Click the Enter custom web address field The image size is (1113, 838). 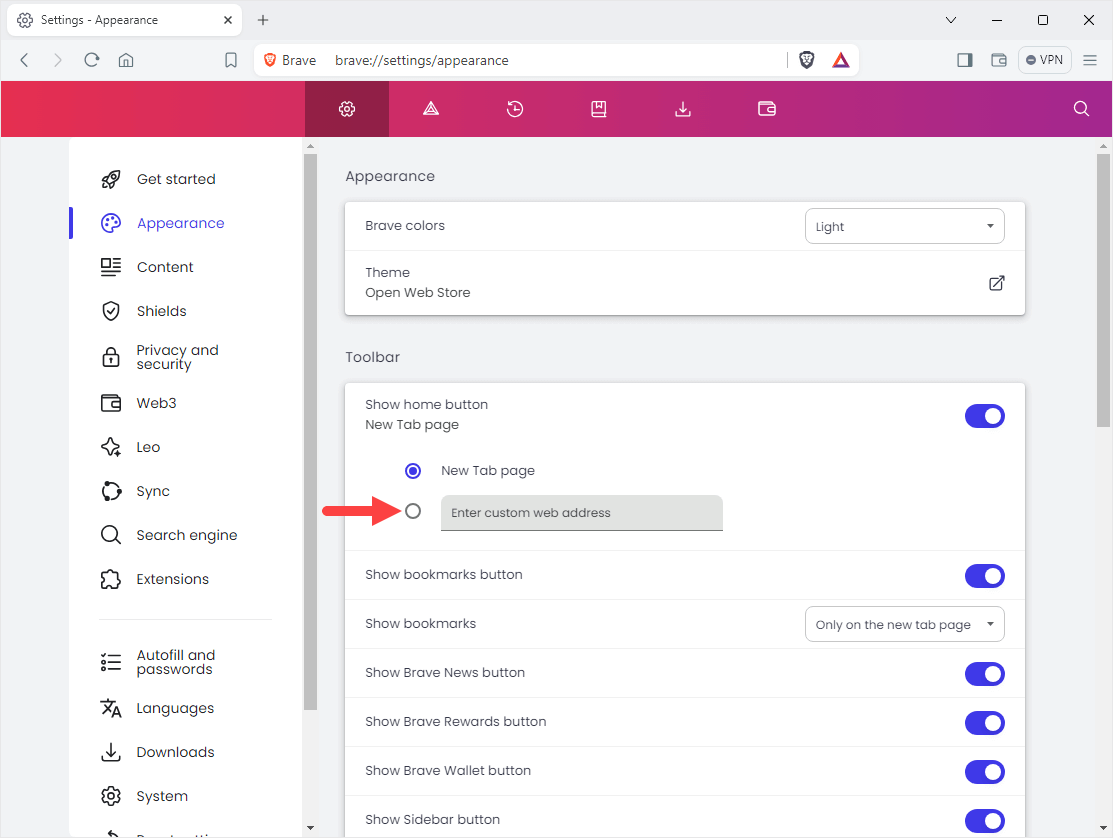(581, 512)
